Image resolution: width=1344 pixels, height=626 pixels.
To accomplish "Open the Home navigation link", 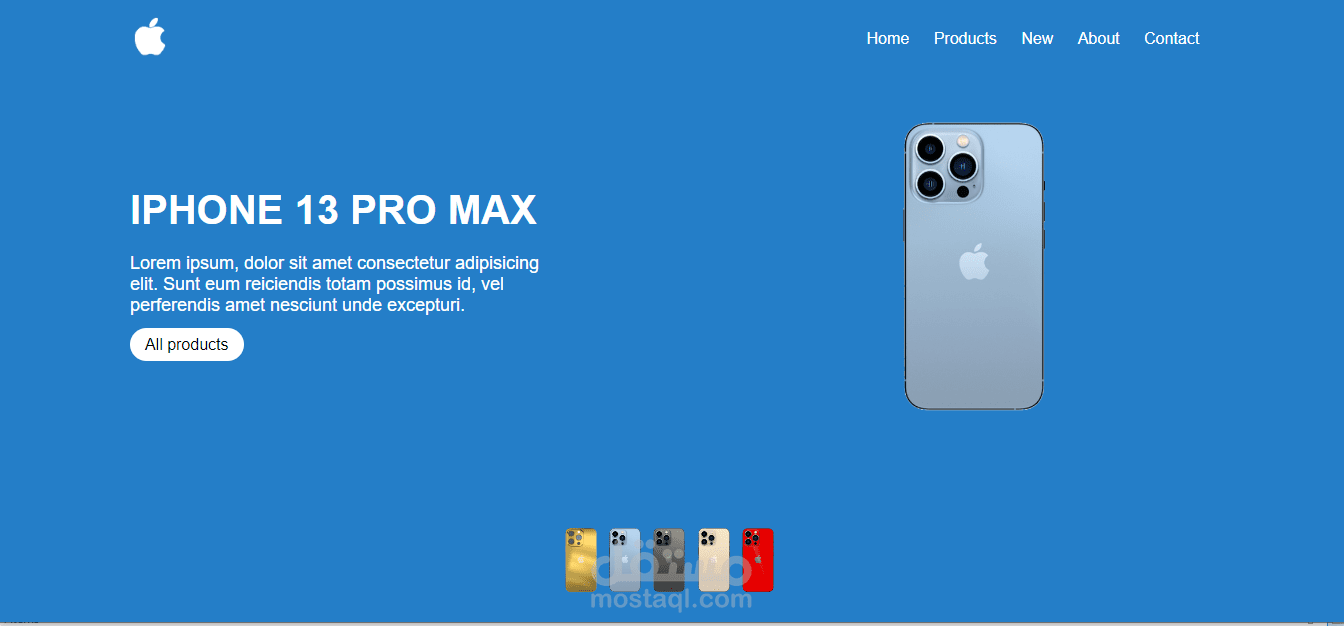I will click(888, 38).
